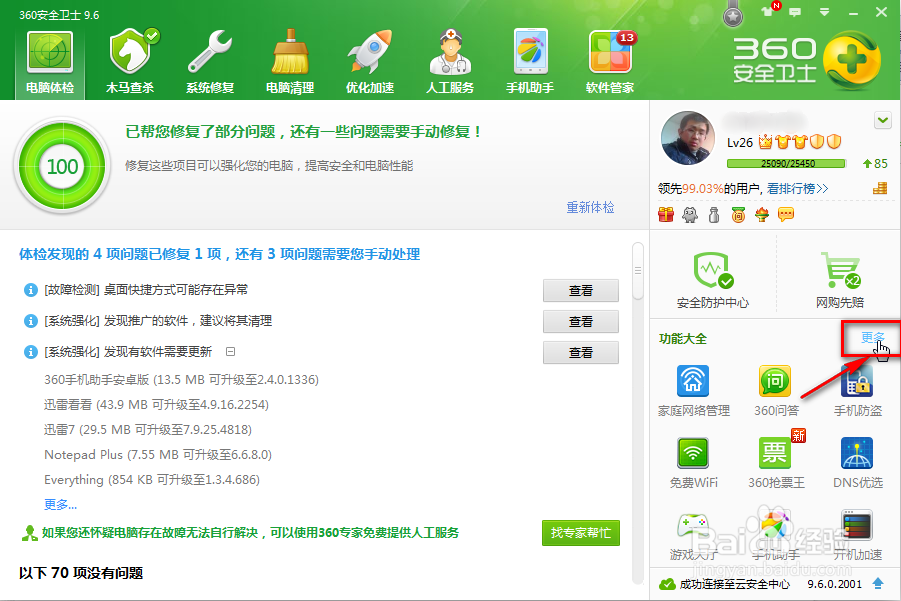The image size is (901, 601).
Task: Open 安全防护中心
Action: tap(713, 279)
